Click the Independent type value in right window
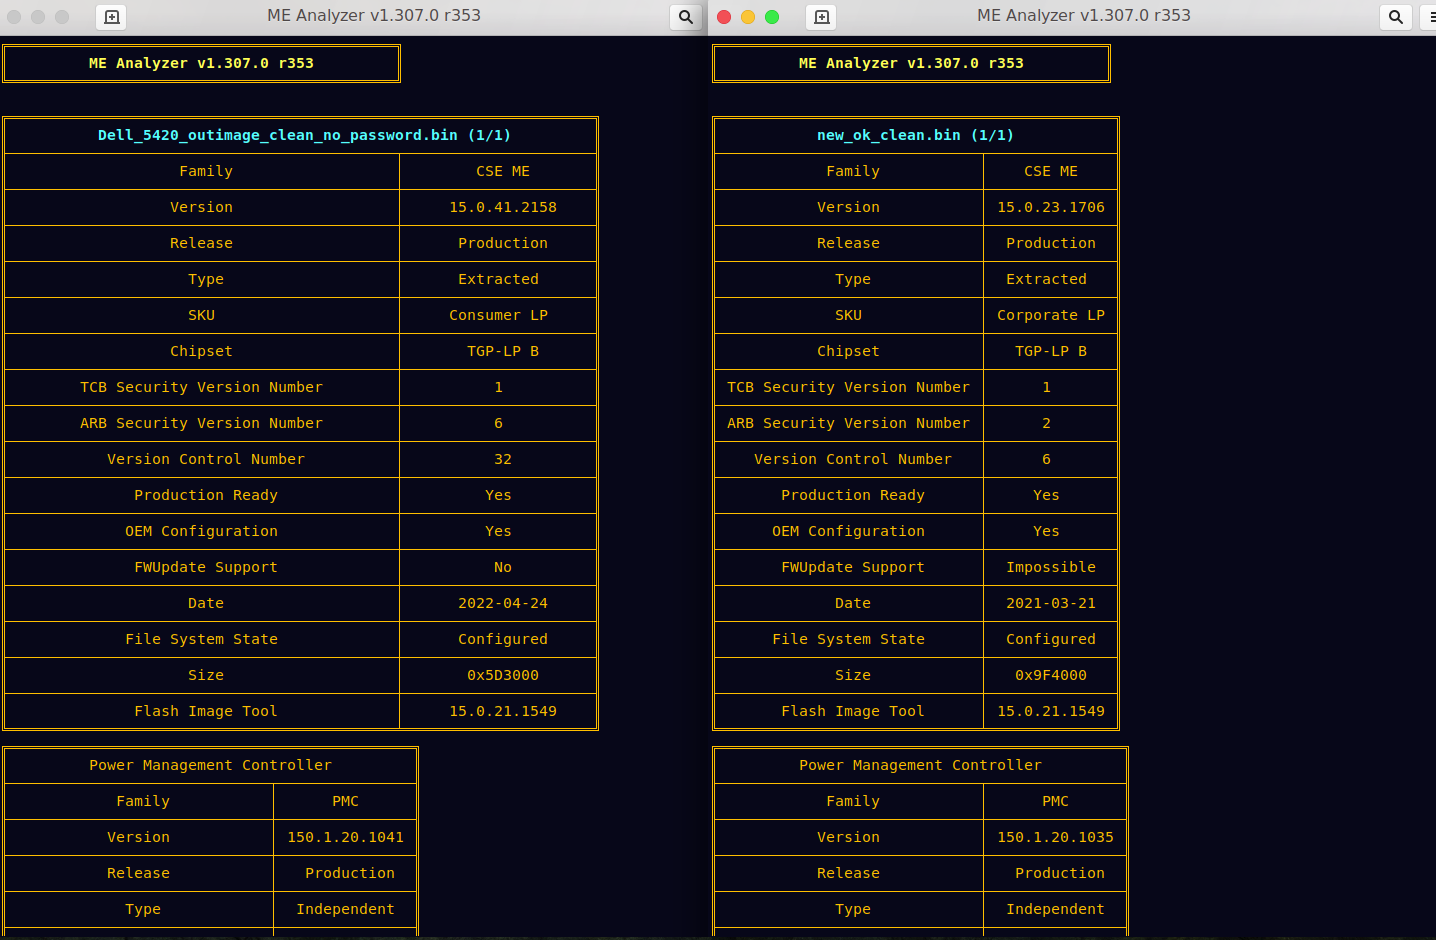 click(x=1055, y=909)
